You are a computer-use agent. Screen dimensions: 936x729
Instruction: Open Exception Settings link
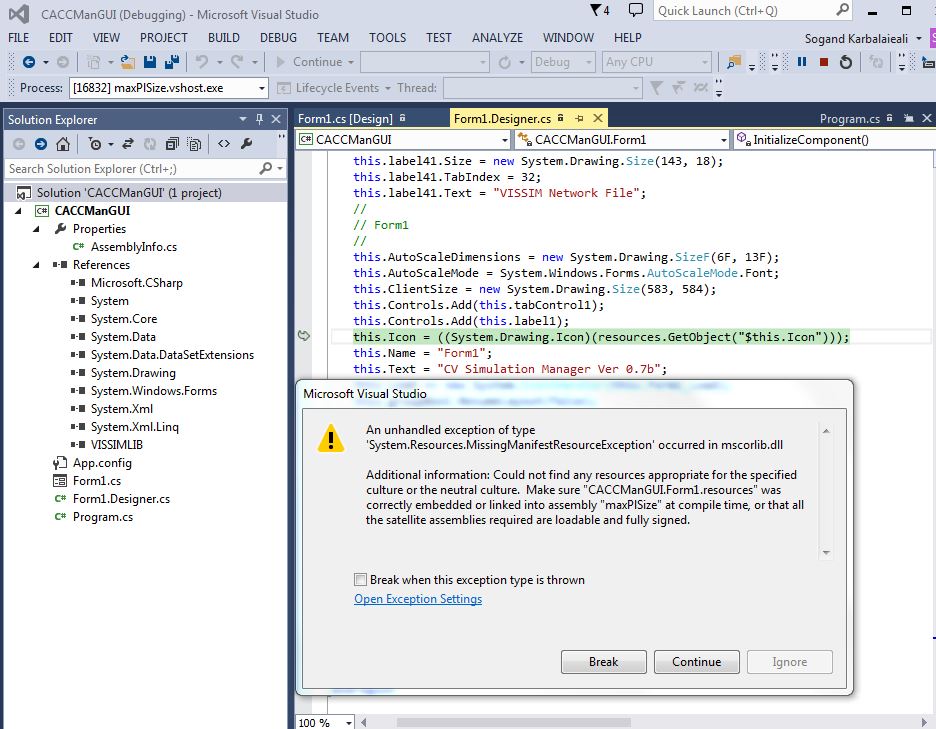click(x=418, y=598)
